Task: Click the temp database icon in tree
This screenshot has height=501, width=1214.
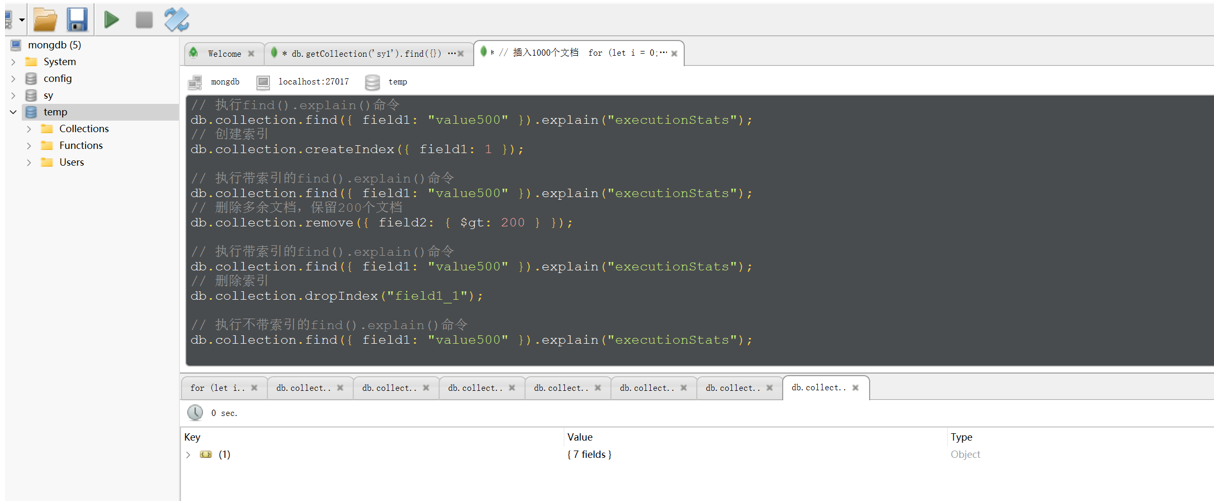Action: [31, 112]
